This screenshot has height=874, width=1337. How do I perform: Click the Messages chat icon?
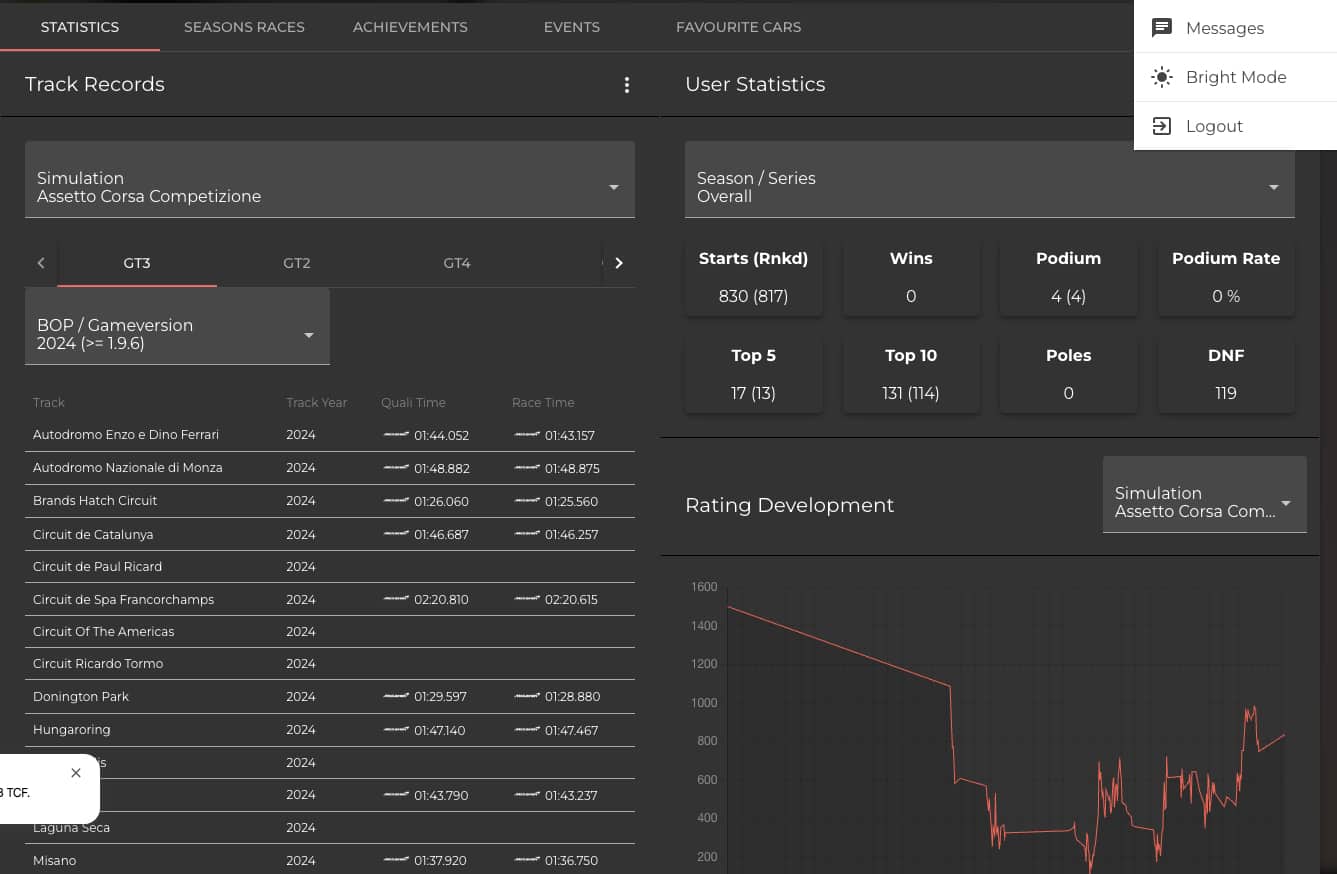click(1161, 28)
